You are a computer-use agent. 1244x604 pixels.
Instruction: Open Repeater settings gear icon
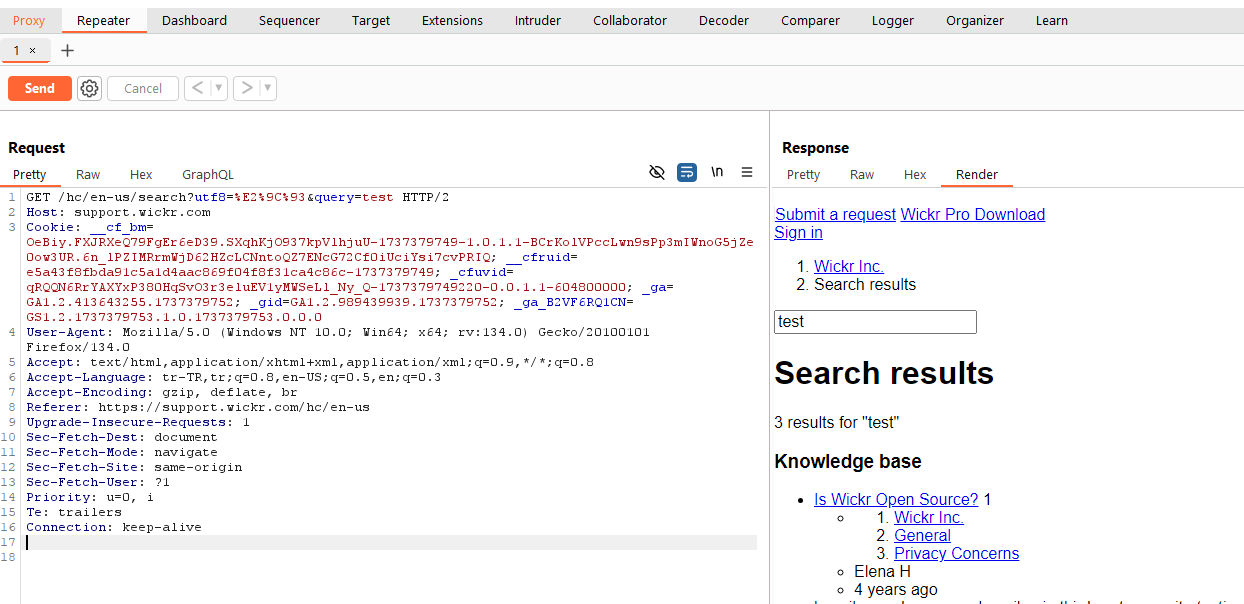90,88
